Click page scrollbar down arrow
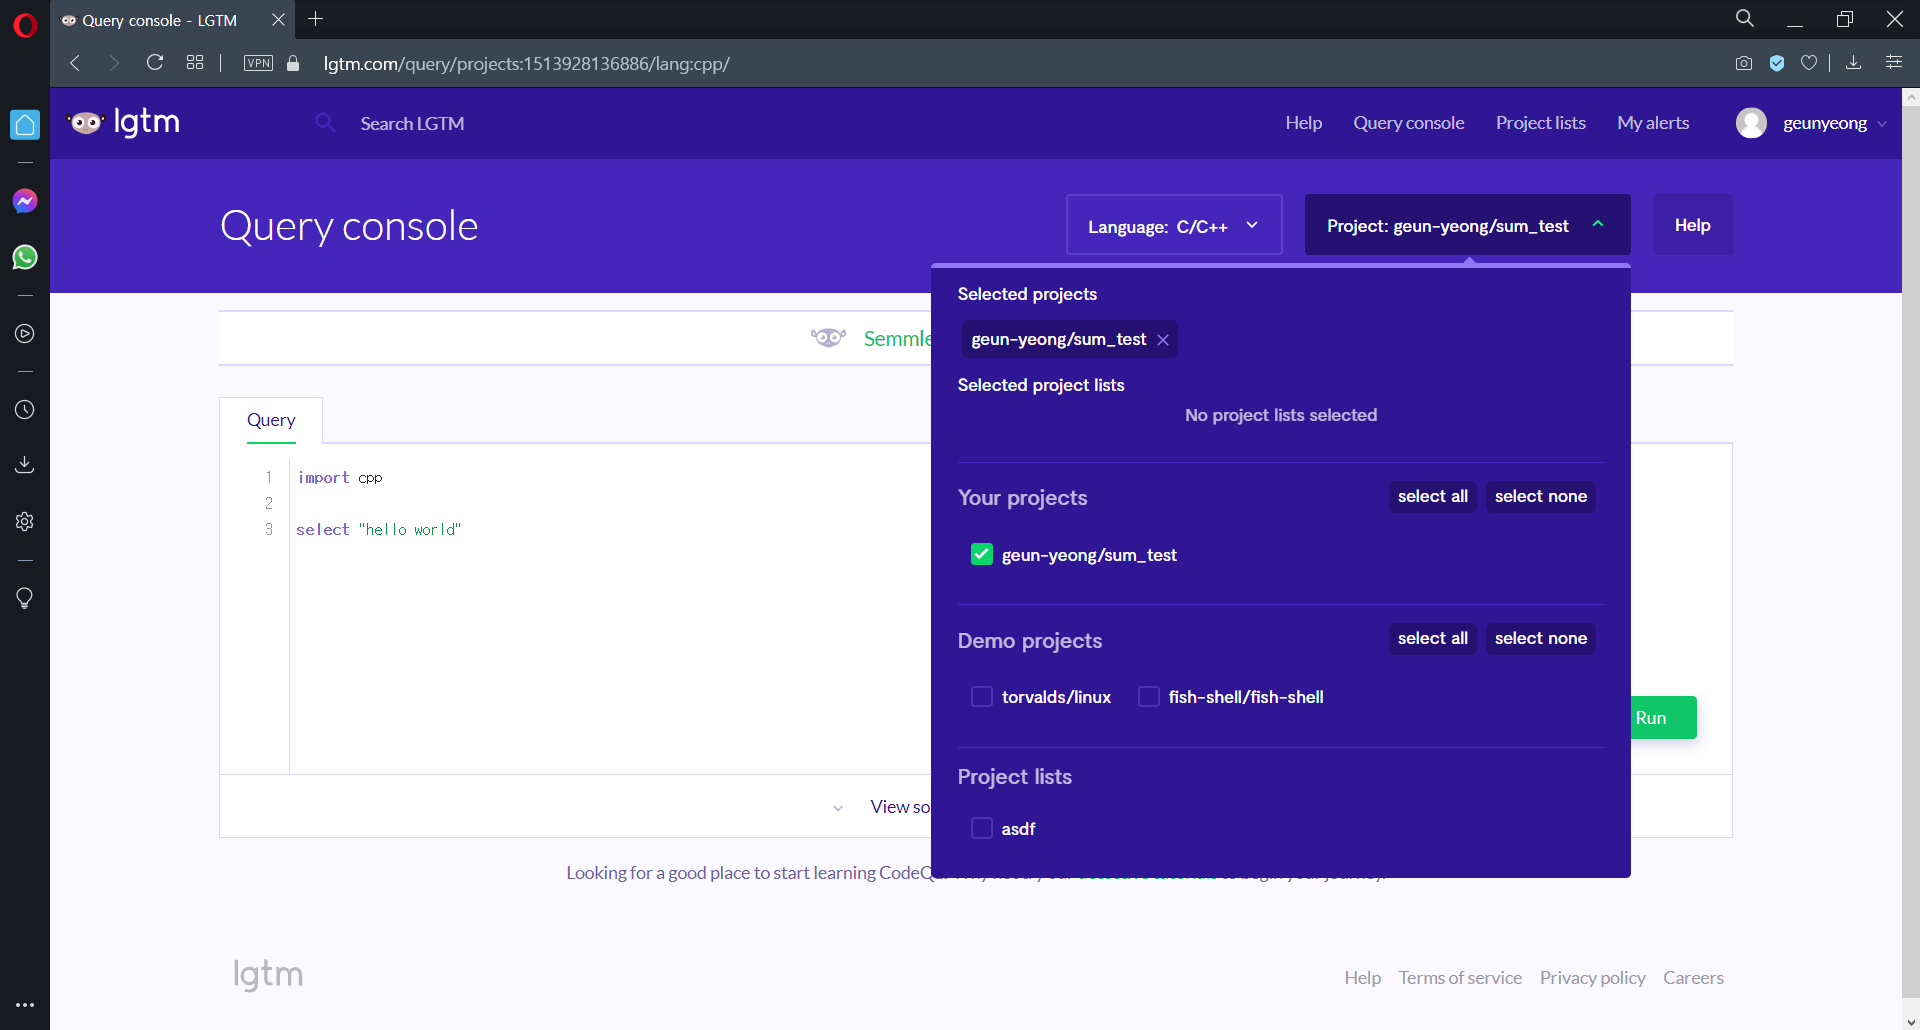The image size is (1920, 1030). [1911, 1021]
